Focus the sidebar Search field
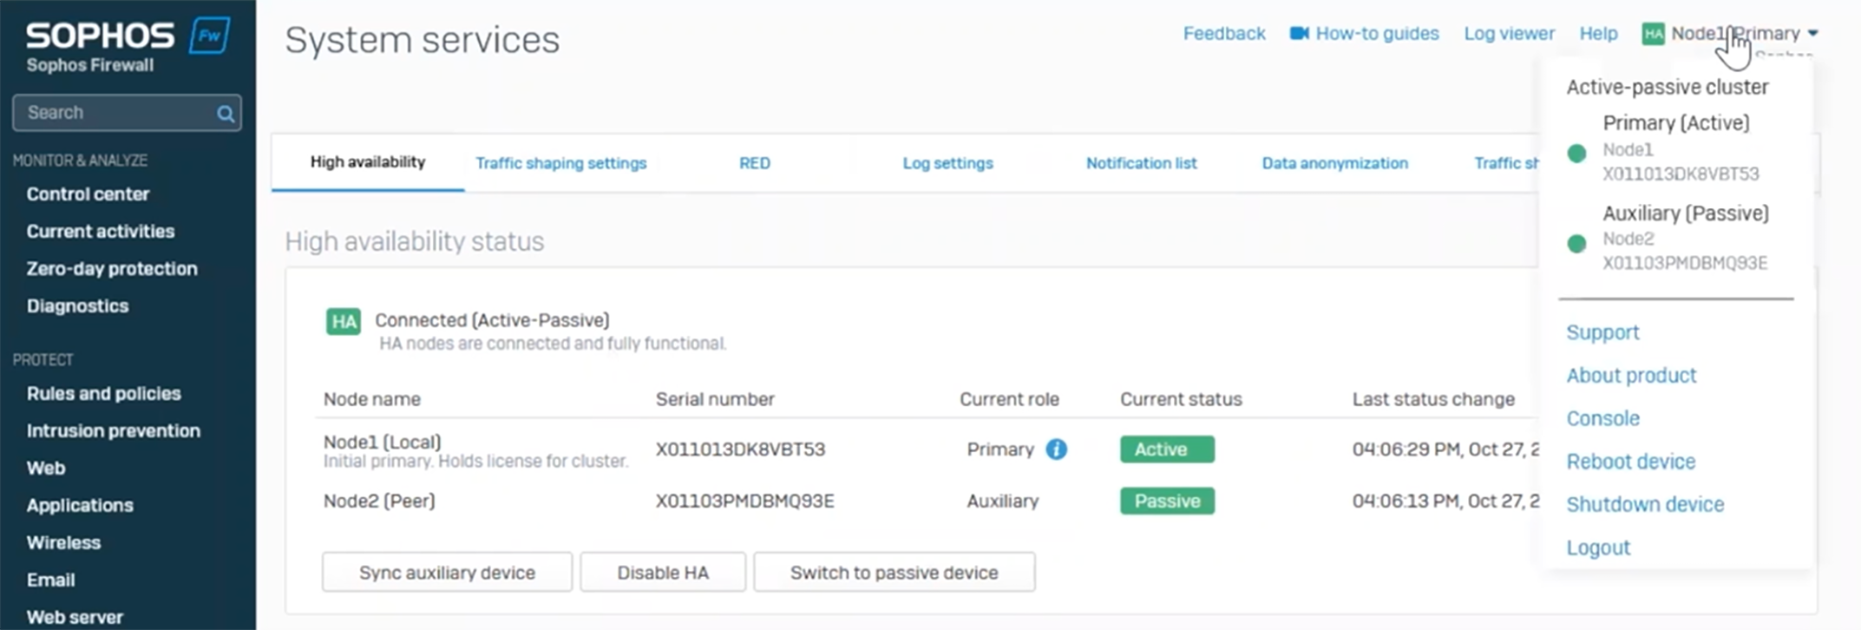This screenshot has width=1861, height=630. pos(115,113)
